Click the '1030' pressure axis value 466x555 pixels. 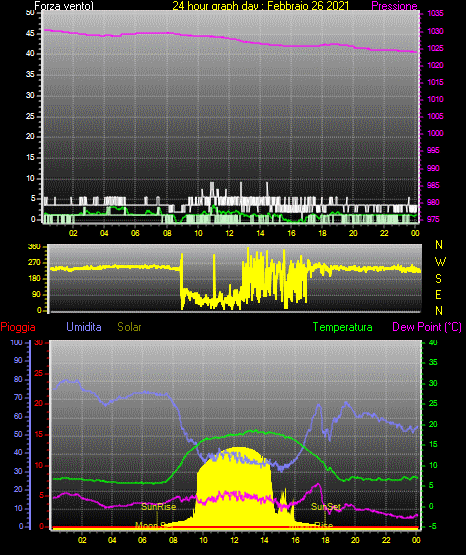point(435,31)
